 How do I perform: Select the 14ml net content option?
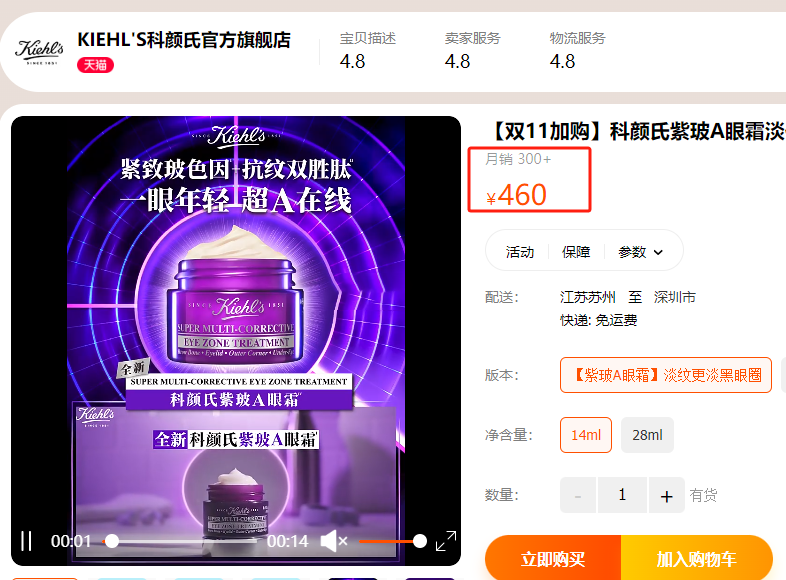click(x=585, y=435)
